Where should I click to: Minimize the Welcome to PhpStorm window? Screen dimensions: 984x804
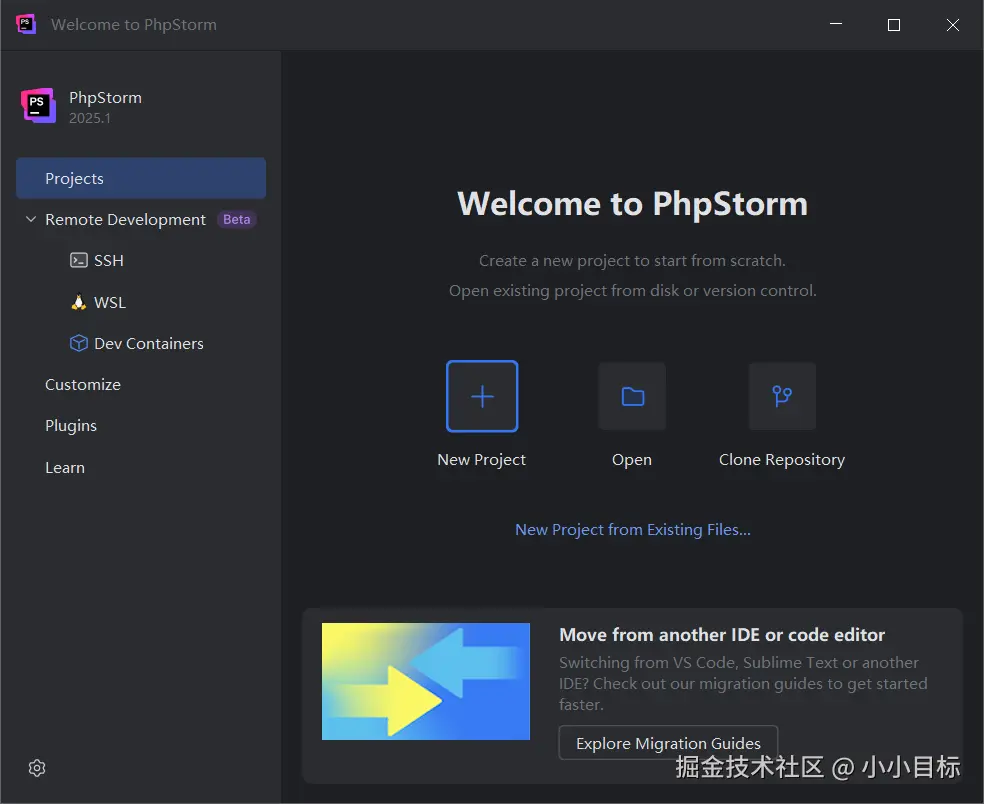(836, 24)
